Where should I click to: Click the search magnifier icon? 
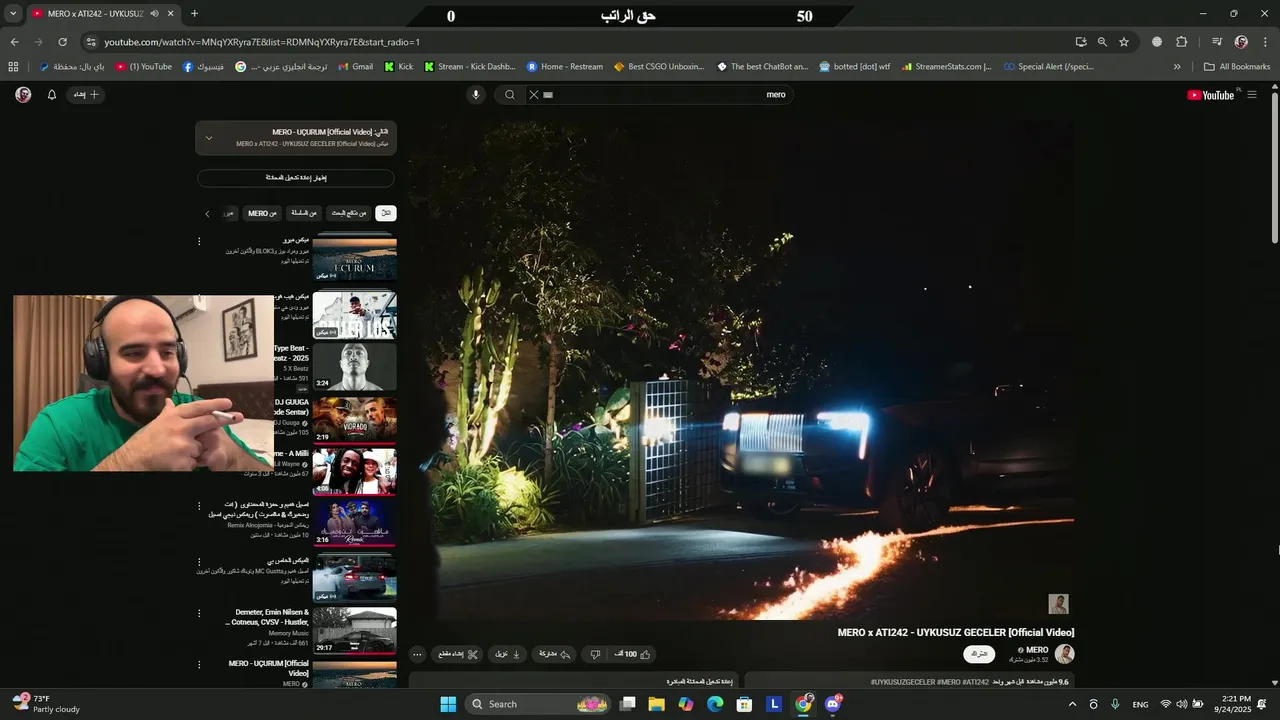pyautogui.click(x=510, y=95)
